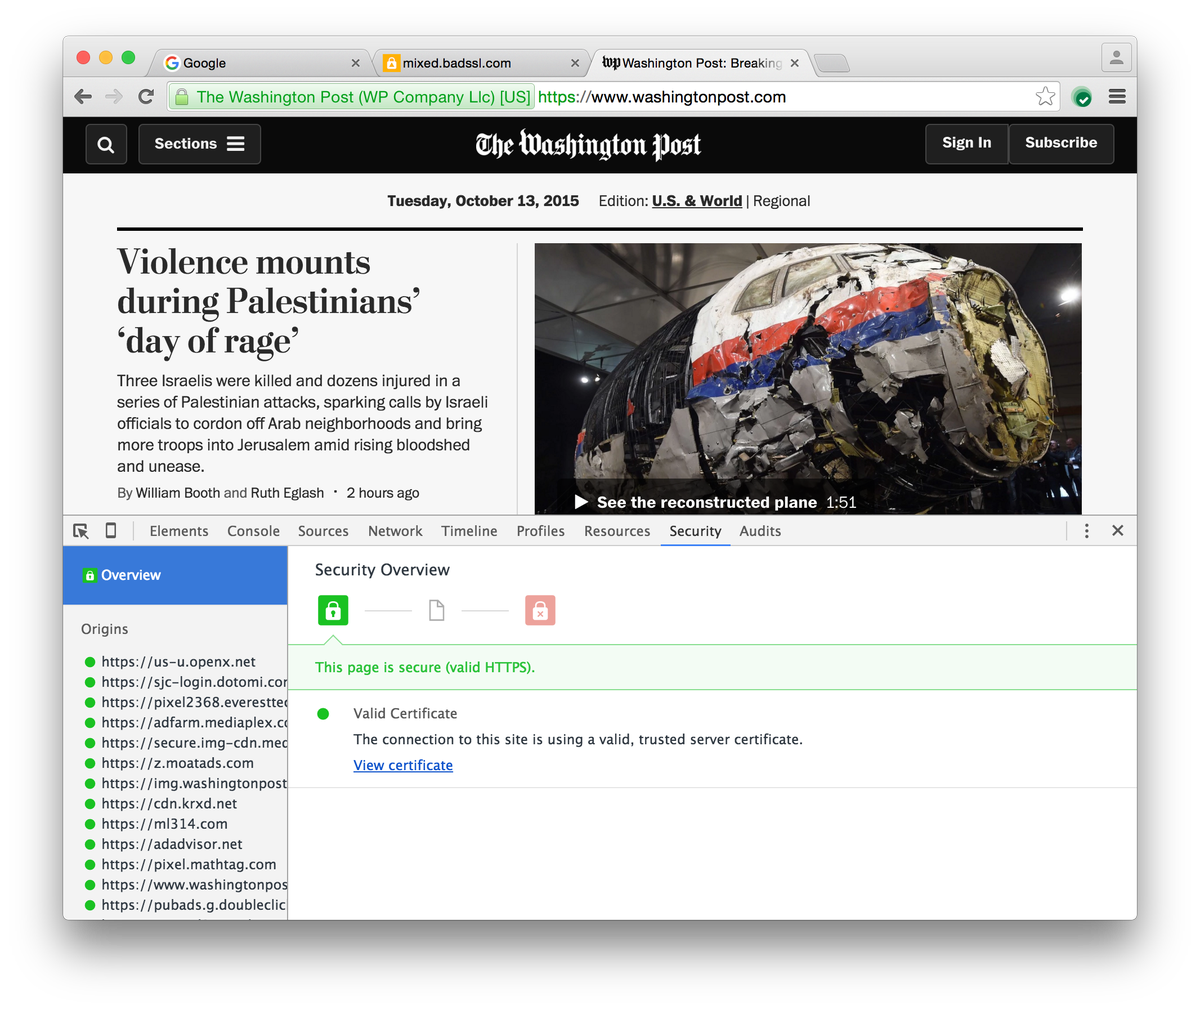Click 'This page is secure (valid HTTPS)' text
This screenshot has height=1010, width=1200.
coord(425,667)
